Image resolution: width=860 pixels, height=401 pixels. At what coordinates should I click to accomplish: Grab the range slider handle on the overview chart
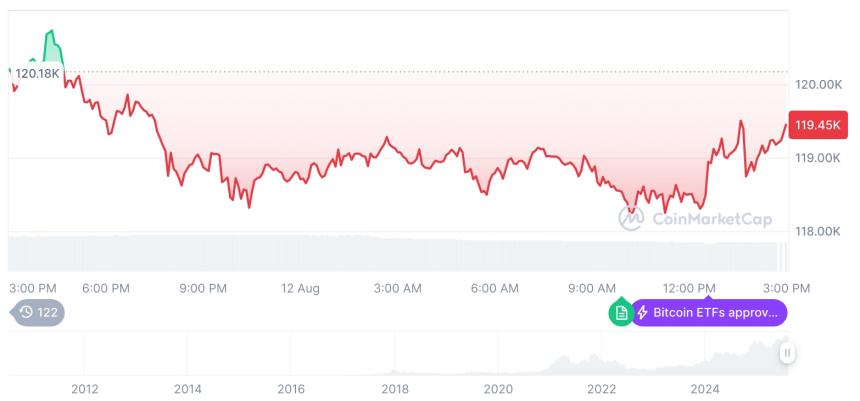788,353
